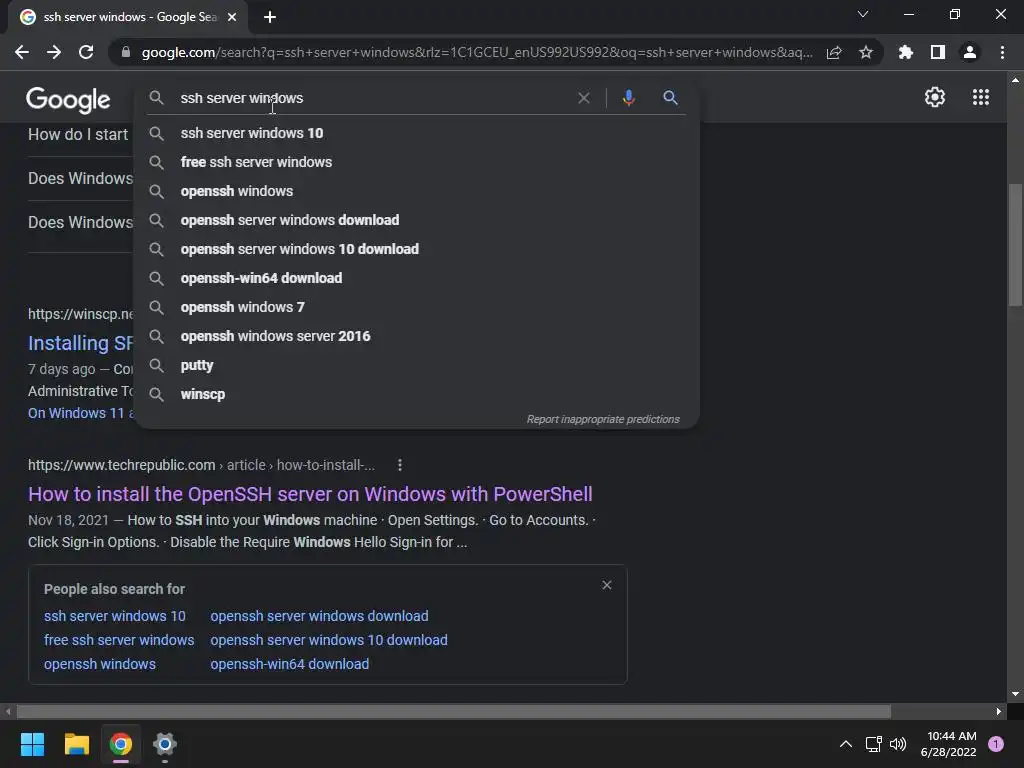Clear the search box text
1024x768 pixels.
point(584,98)
